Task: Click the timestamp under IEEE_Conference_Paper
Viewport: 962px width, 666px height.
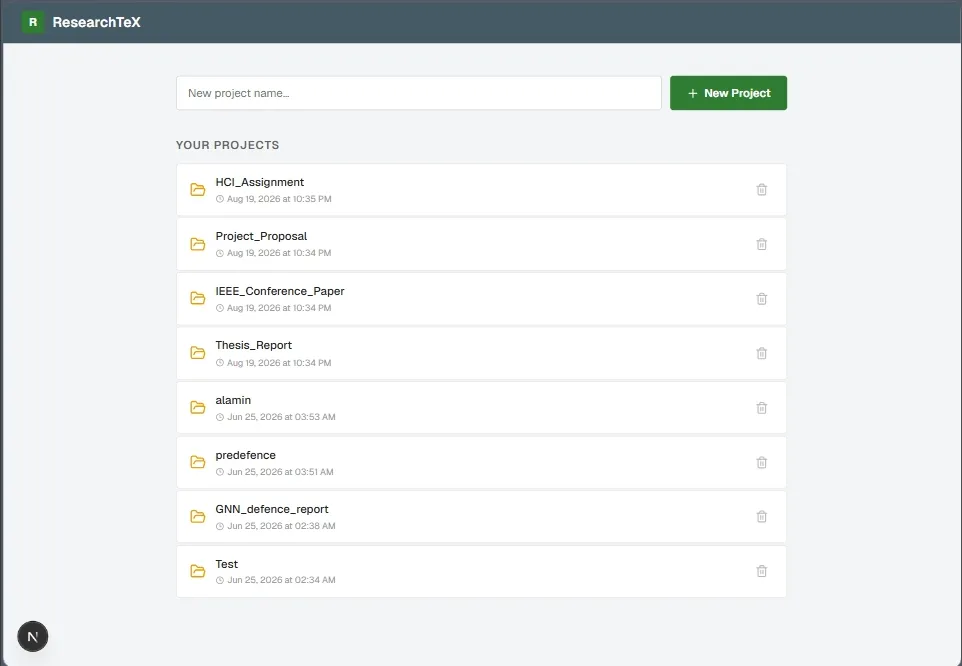Action: (x=279, y=308)
